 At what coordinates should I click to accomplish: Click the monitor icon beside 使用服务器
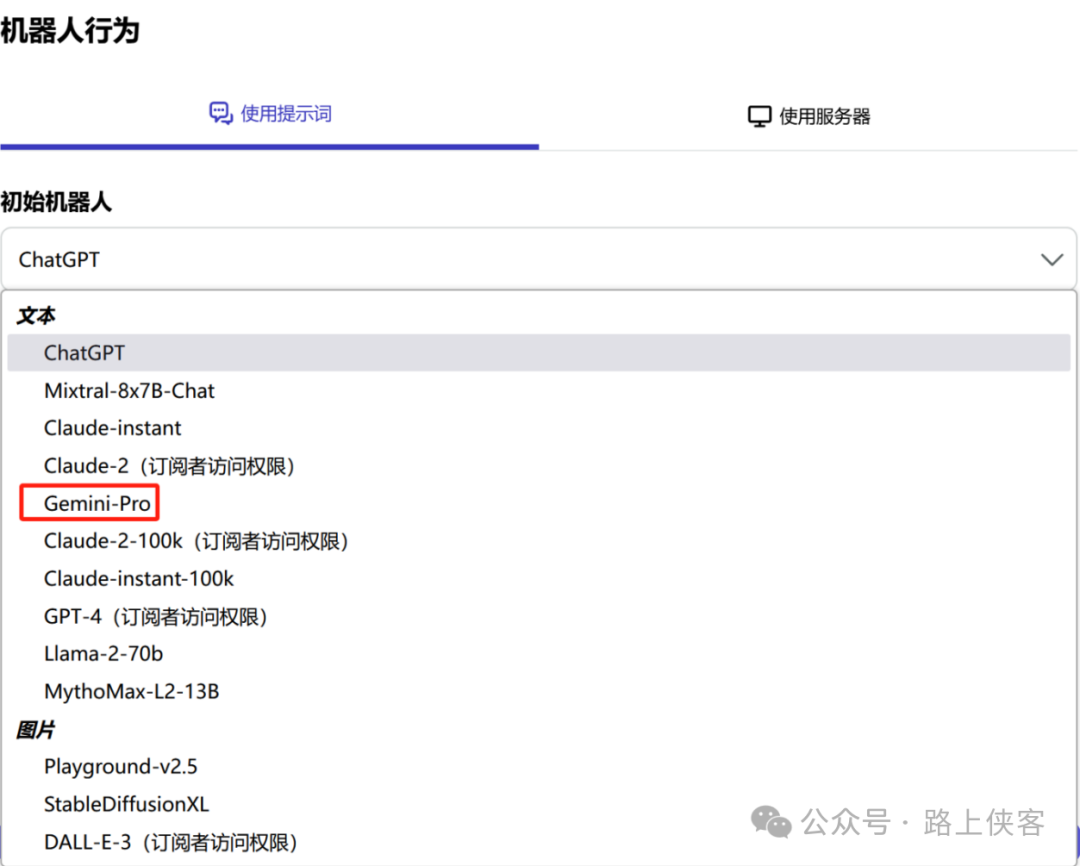[x=759, y=116]
